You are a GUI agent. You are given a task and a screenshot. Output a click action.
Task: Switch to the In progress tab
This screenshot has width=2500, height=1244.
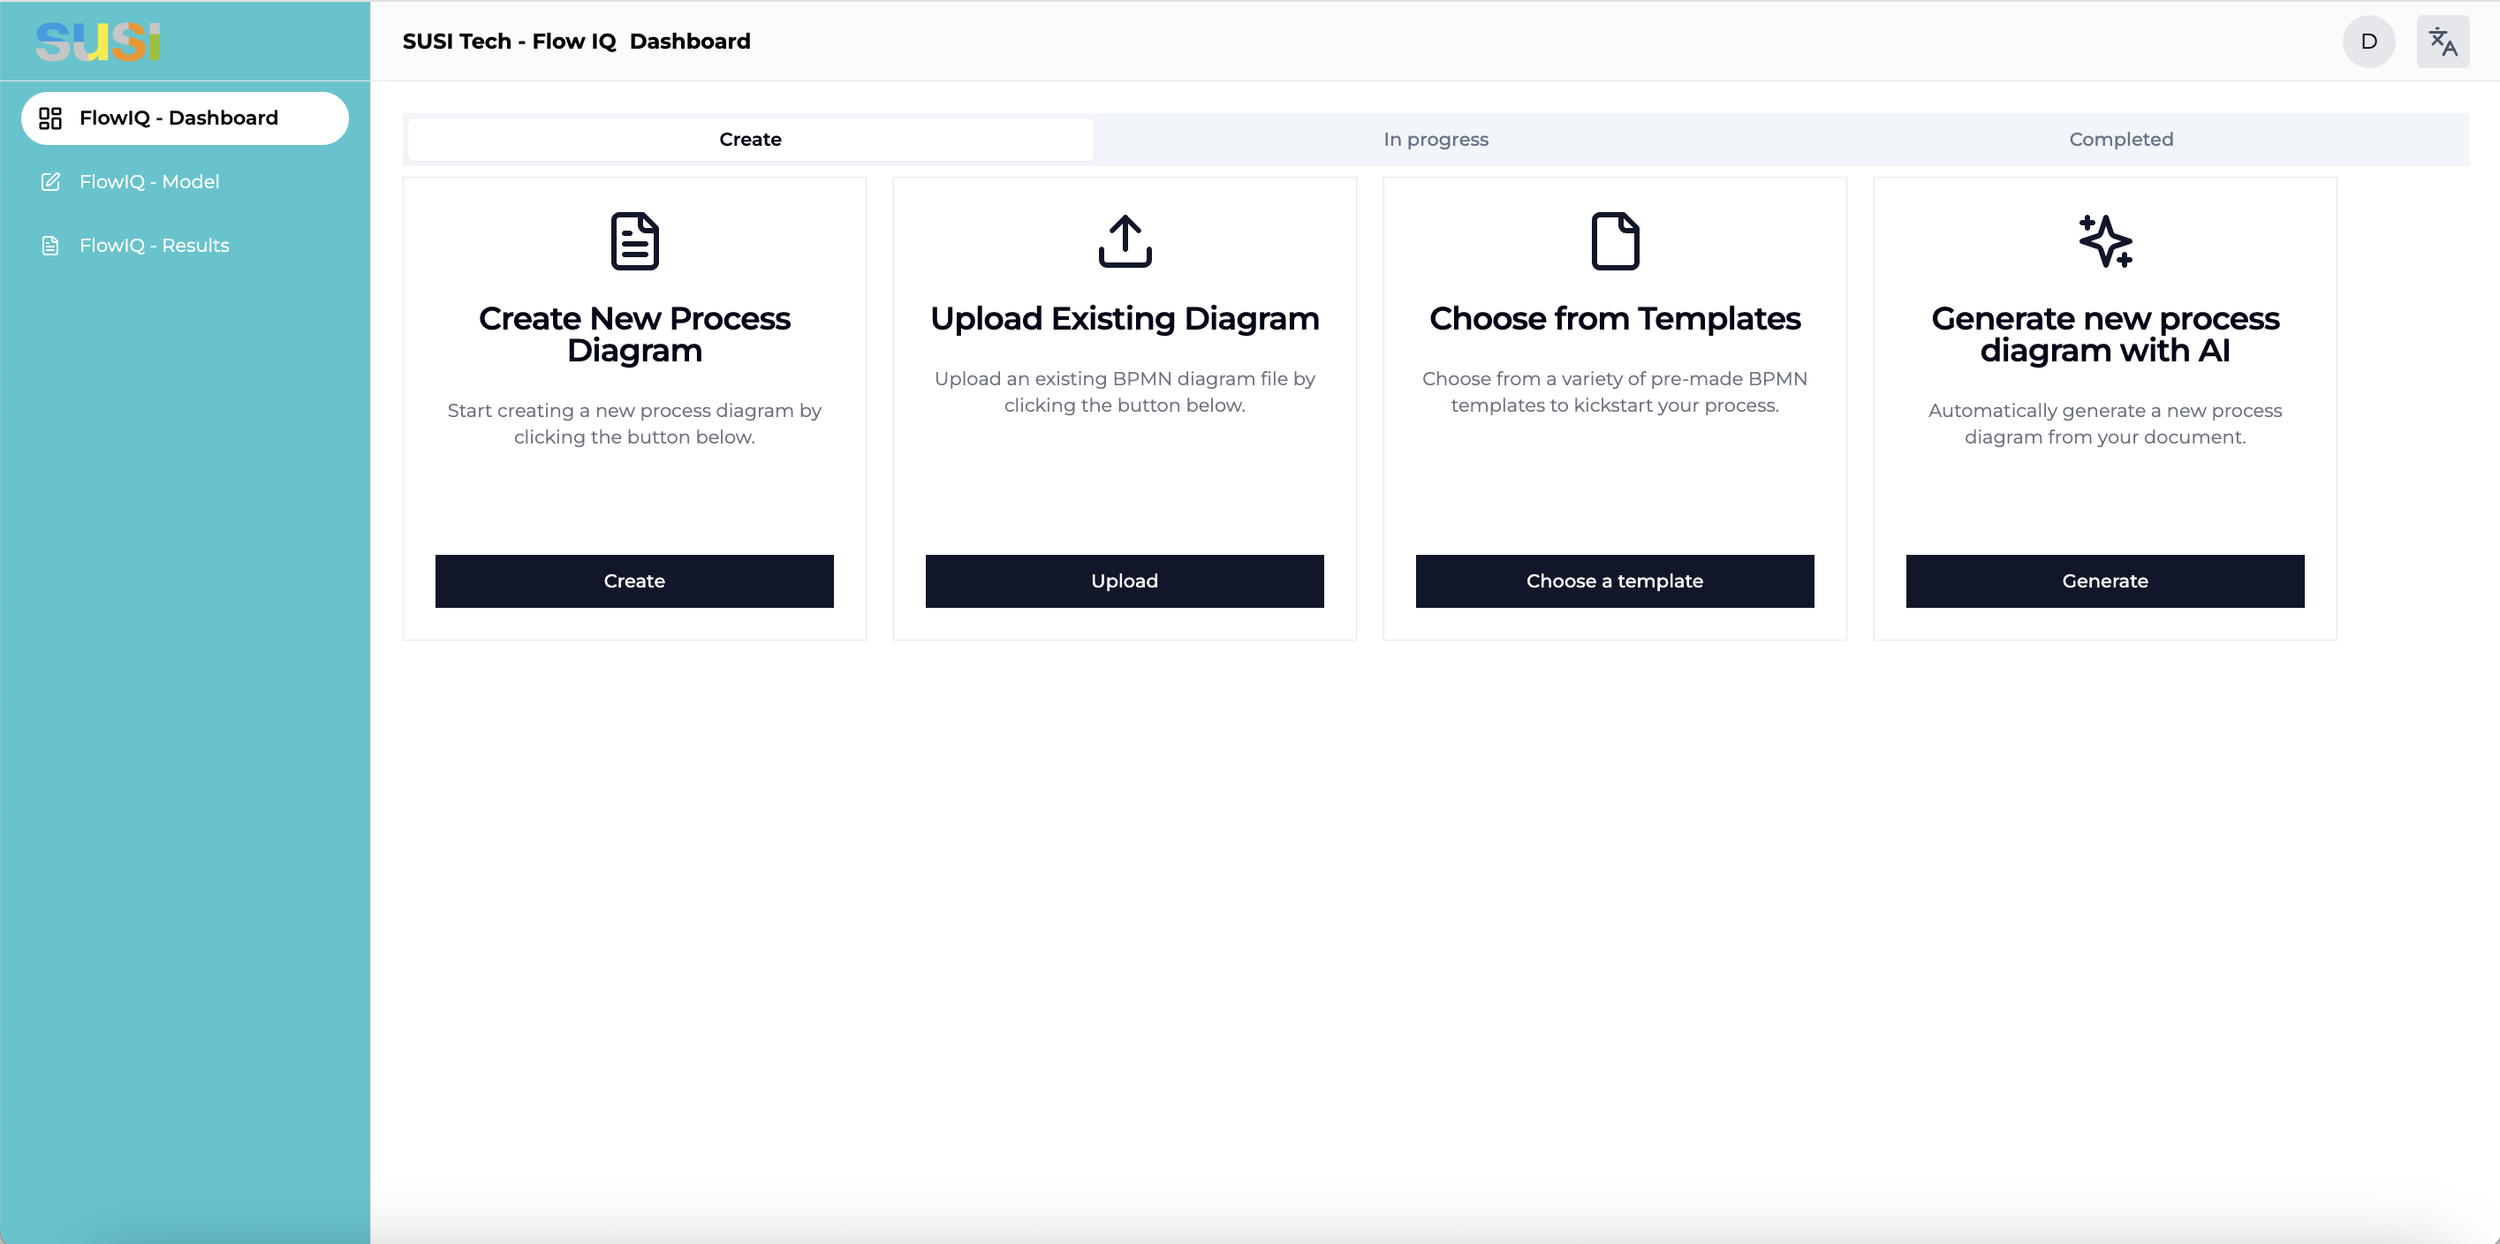tap(1435, 140)
